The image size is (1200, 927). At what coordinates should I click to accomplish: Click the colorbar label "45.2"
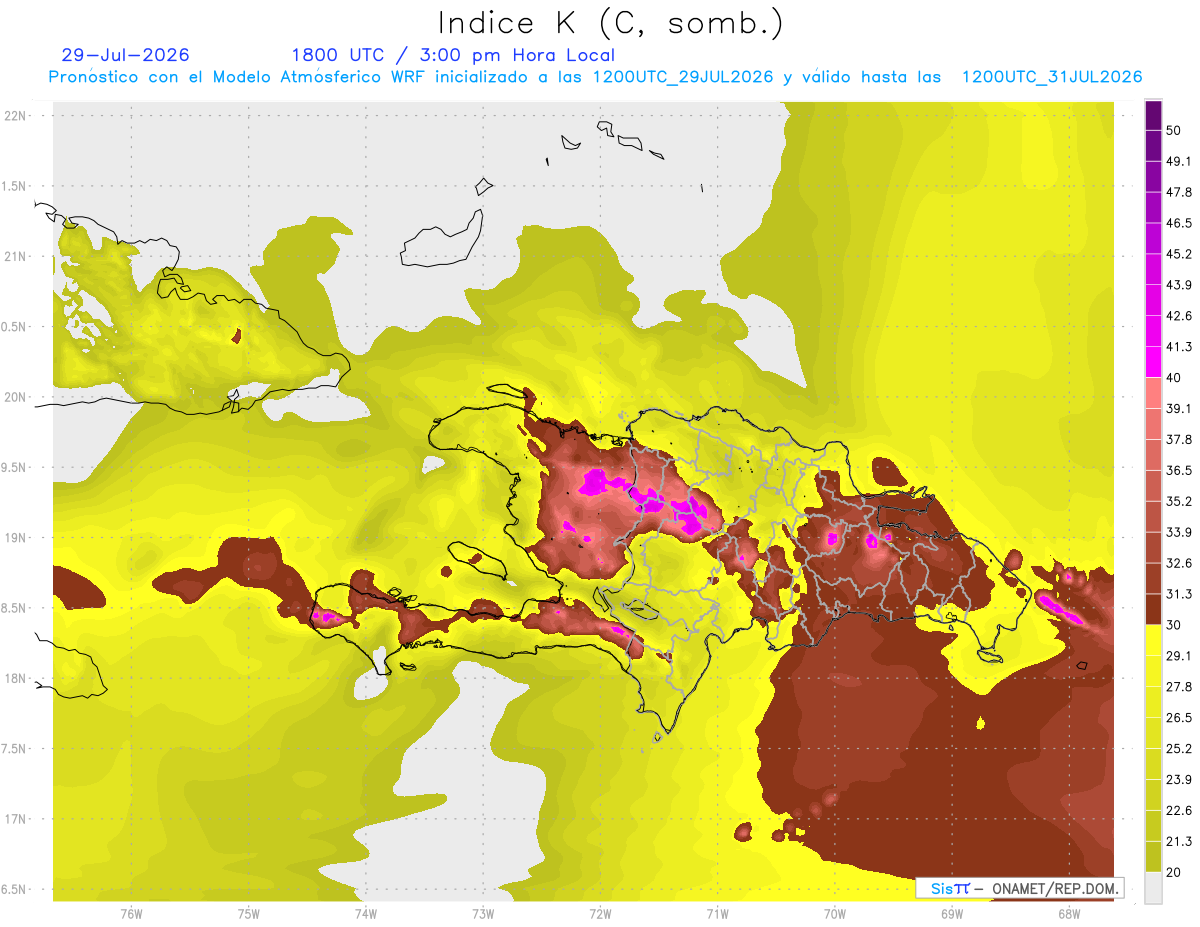1180,254
